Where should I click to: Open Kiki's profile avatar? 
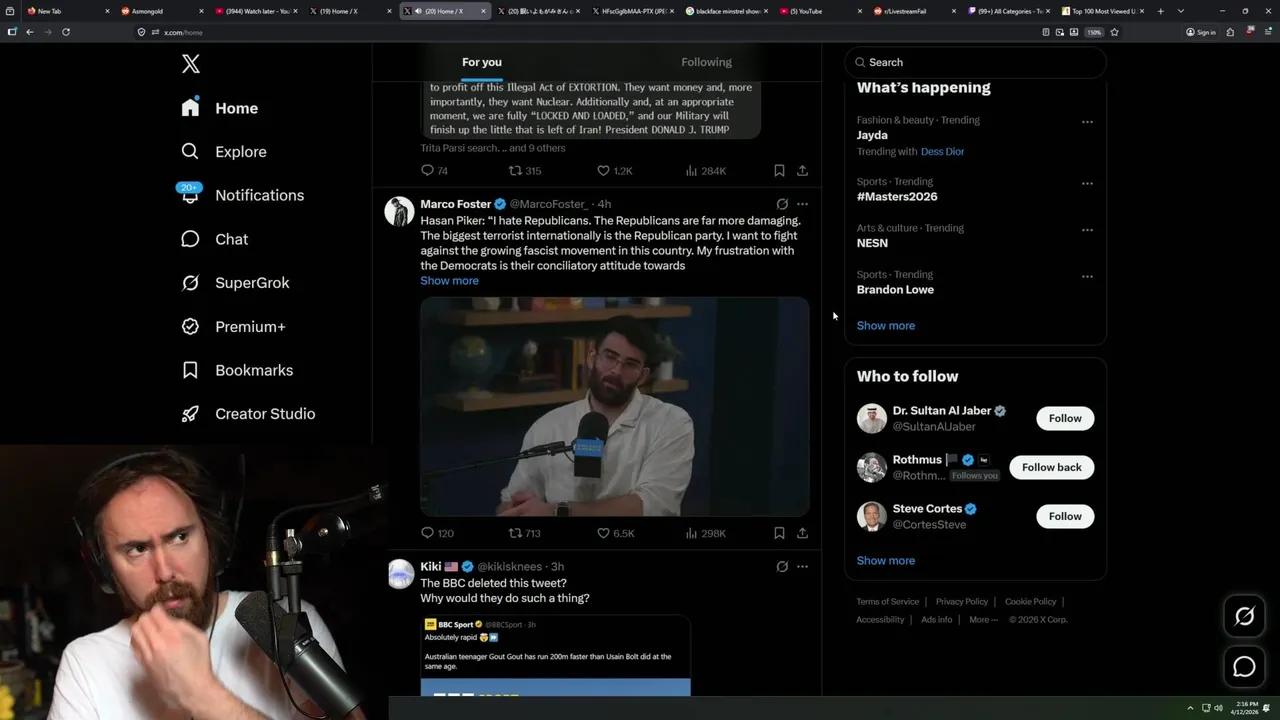click(400, 574)
